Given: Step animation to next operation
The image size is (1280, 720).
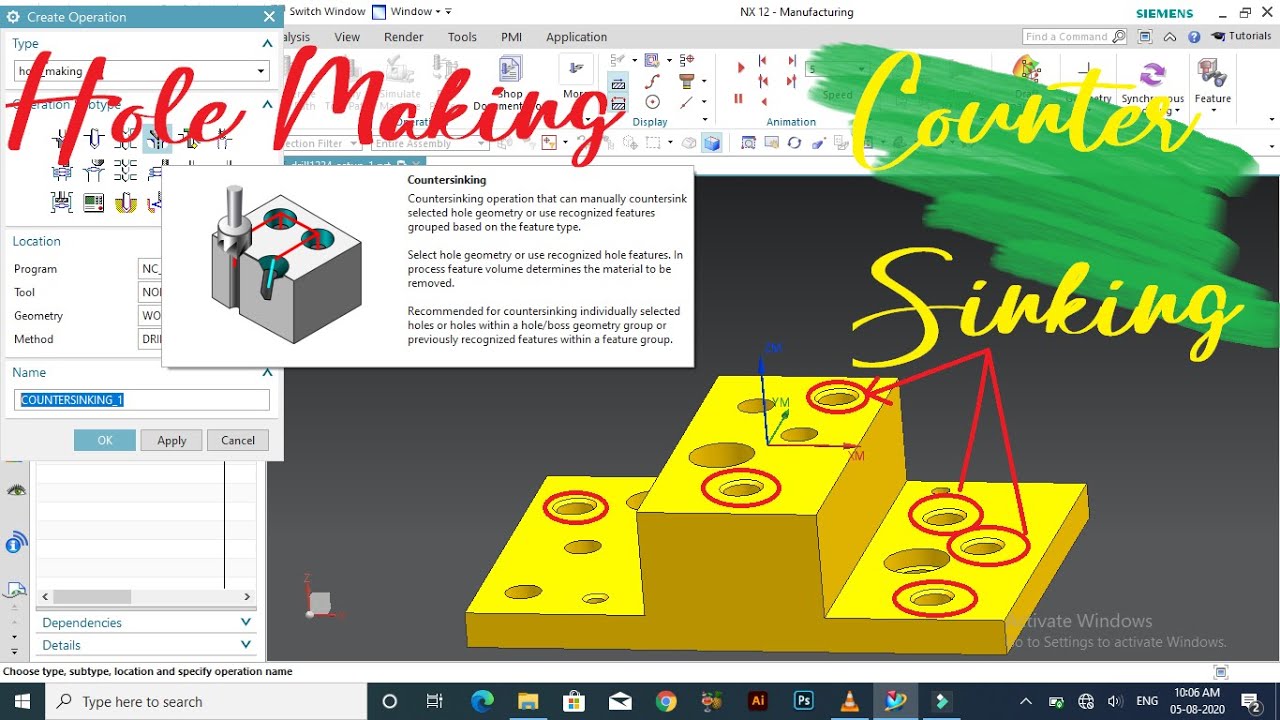Looking at the screenshot, I should (x=791, y=62).
